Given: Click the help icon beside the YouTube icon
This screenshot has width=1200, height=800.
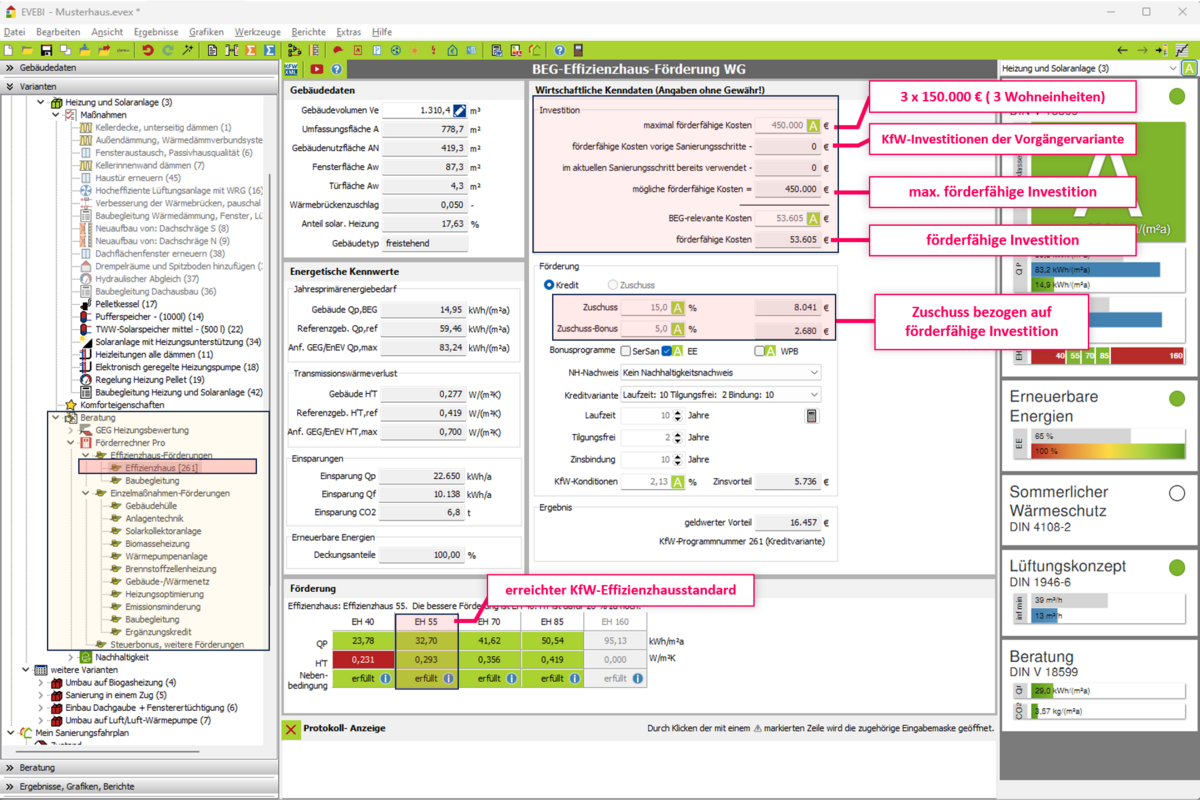Looking at the screenshot, I should [337, 69].
